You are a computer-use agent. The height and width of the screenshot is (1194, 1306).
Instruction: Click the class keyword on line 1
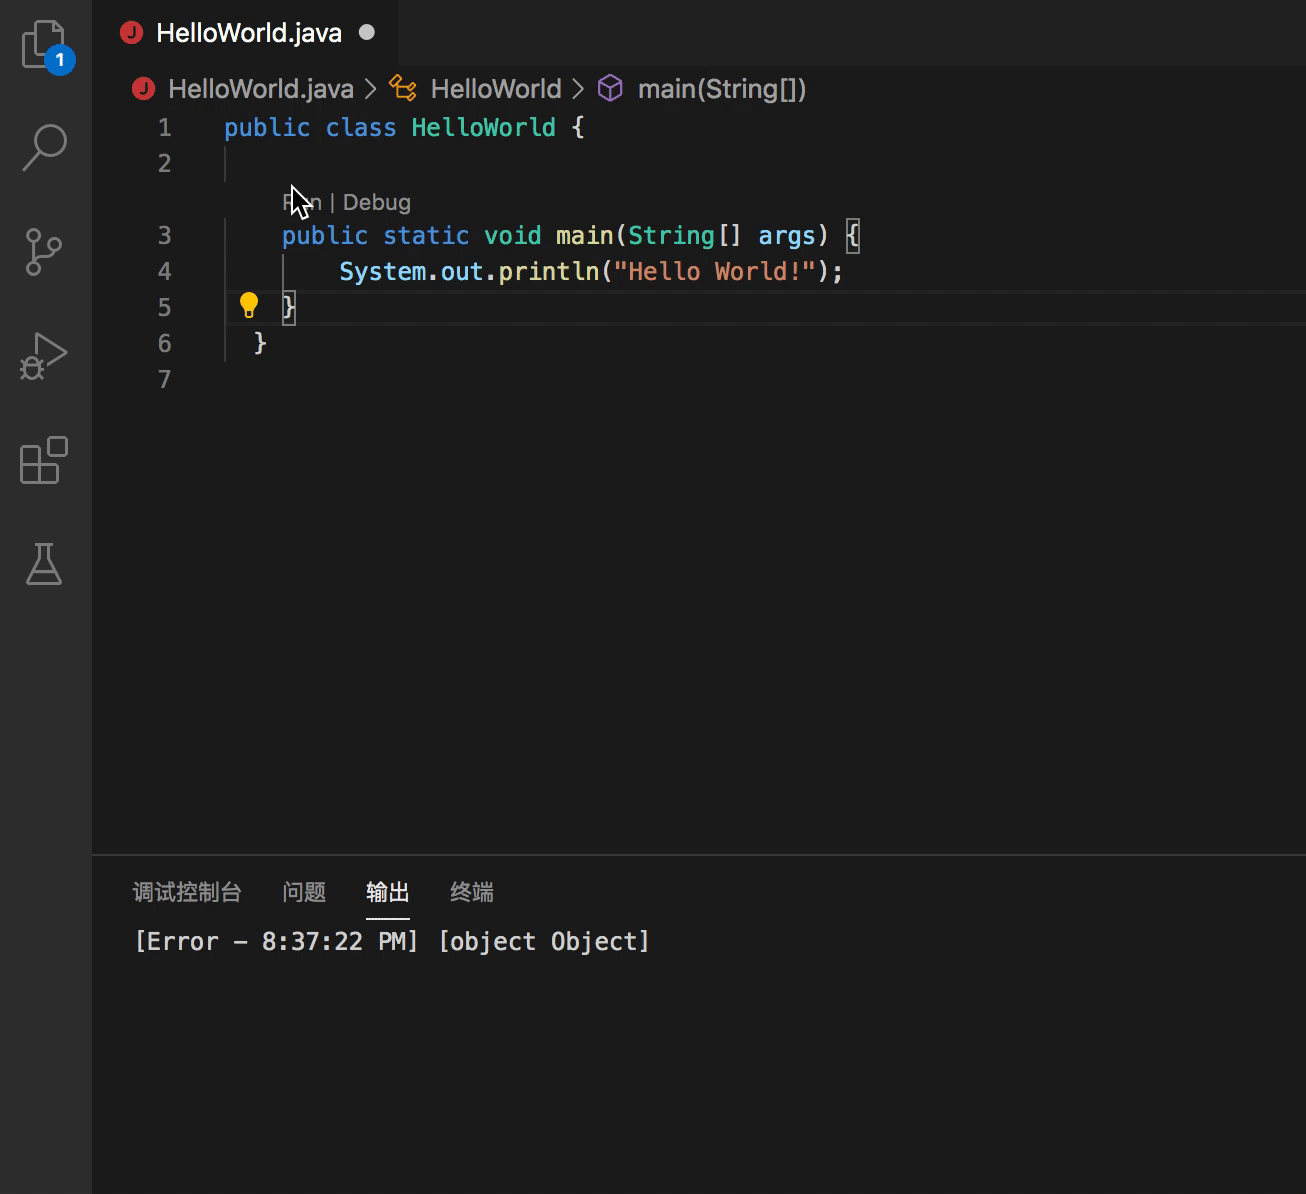click(361, 128)
